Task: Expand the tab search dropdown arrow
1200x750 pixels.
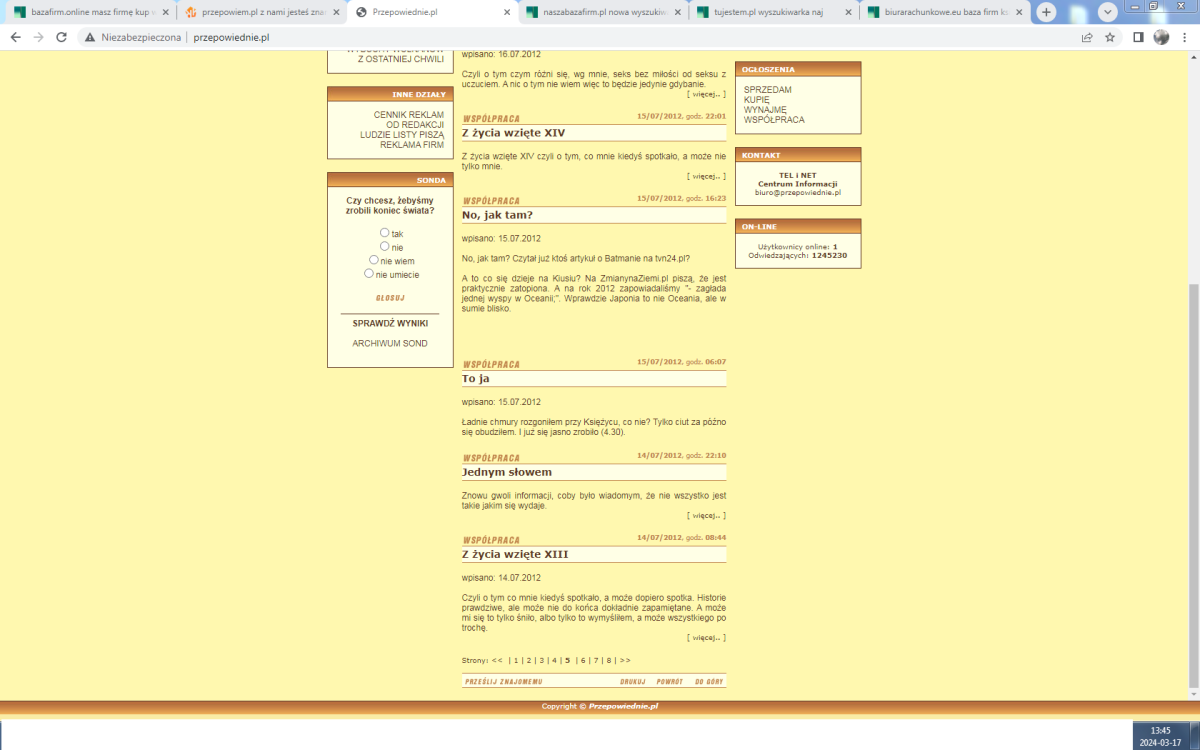Action: (1108, 12)
